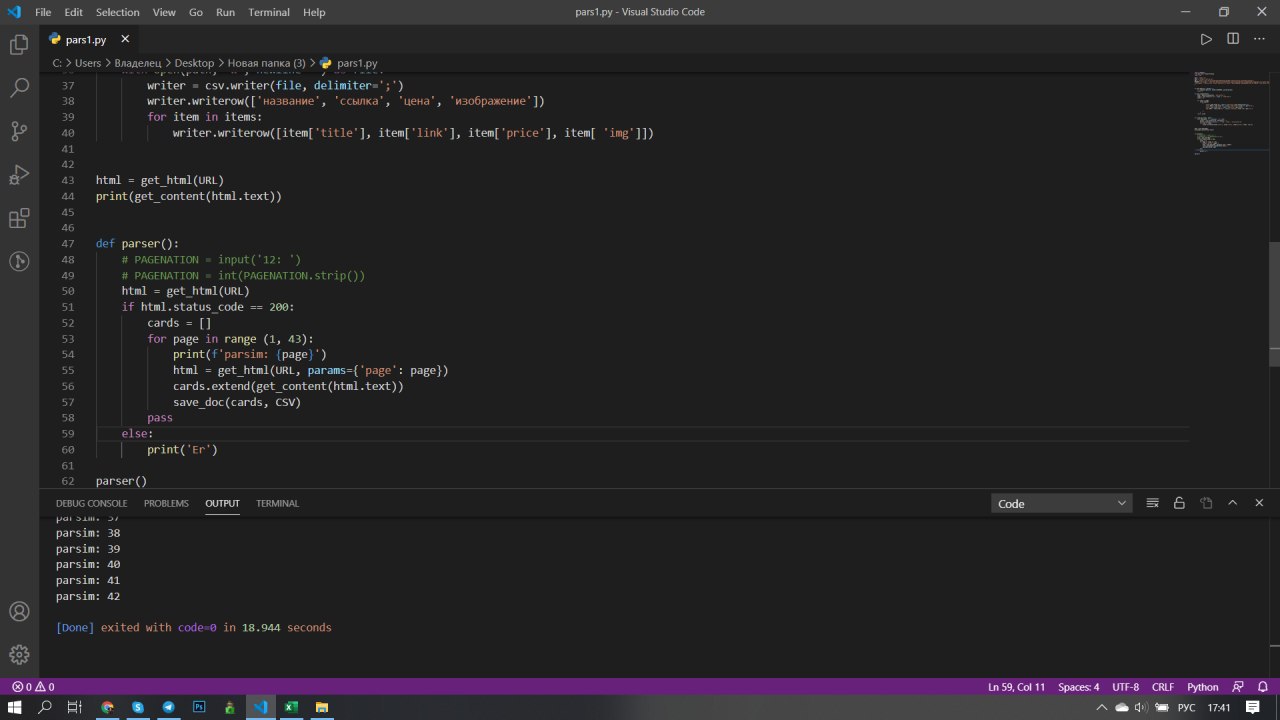Open Task View on the taskbar
Screen dimensions: 1280x720
(x=75, y=707)
